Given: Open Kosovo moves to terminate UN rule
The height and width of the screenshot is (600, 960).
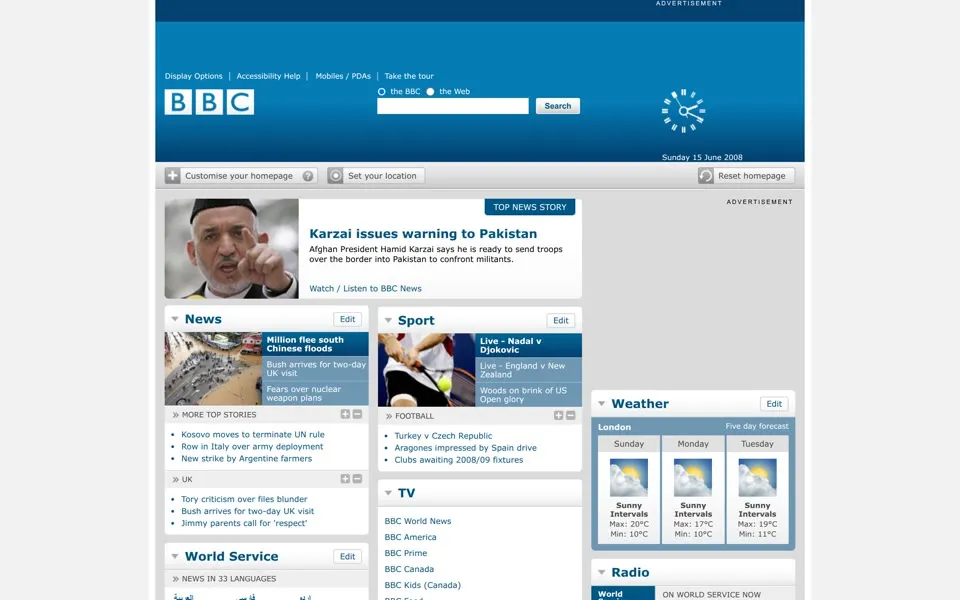Looking at the screenshot, I should click(x=253, y=435).
